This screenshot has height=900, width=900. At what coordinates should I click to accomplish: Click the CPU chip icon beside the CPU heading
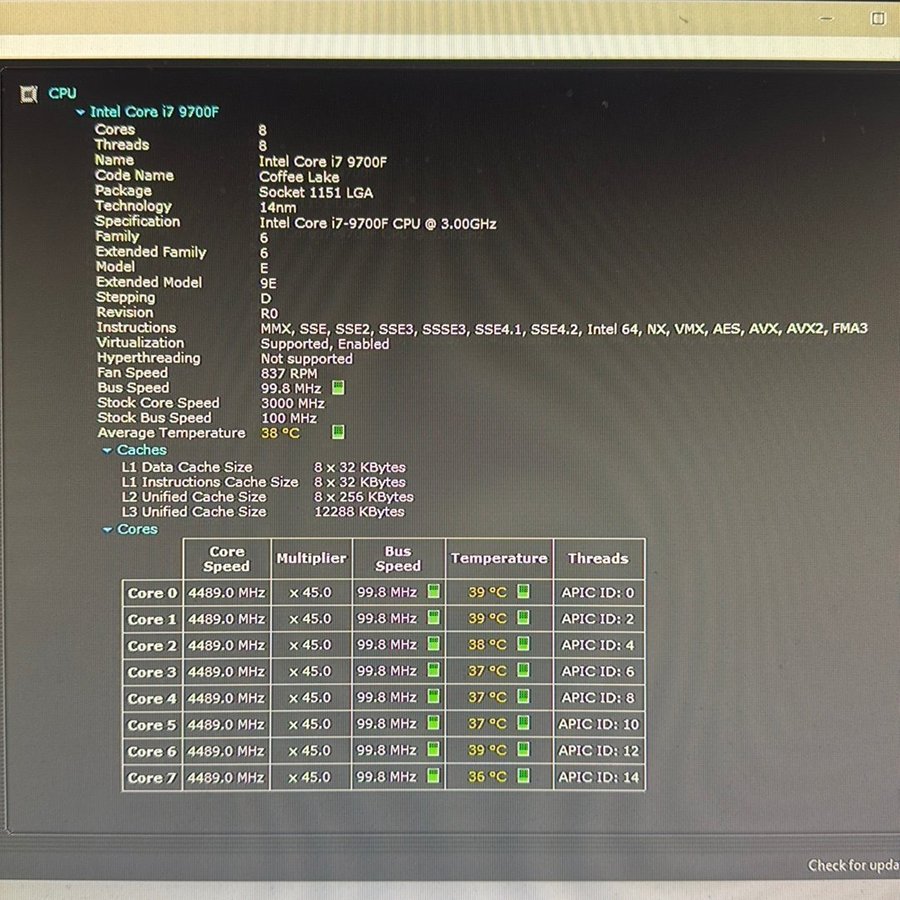pyautogui.click(x=29, y=94)
